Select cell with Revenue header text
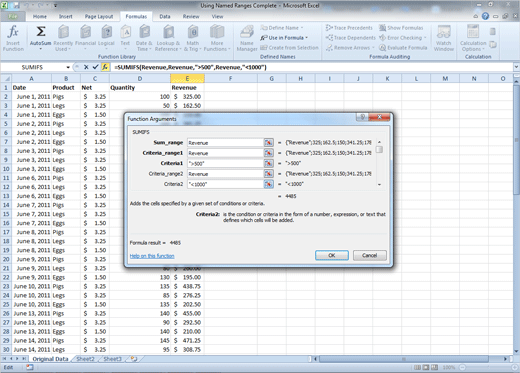 point(187,88)
